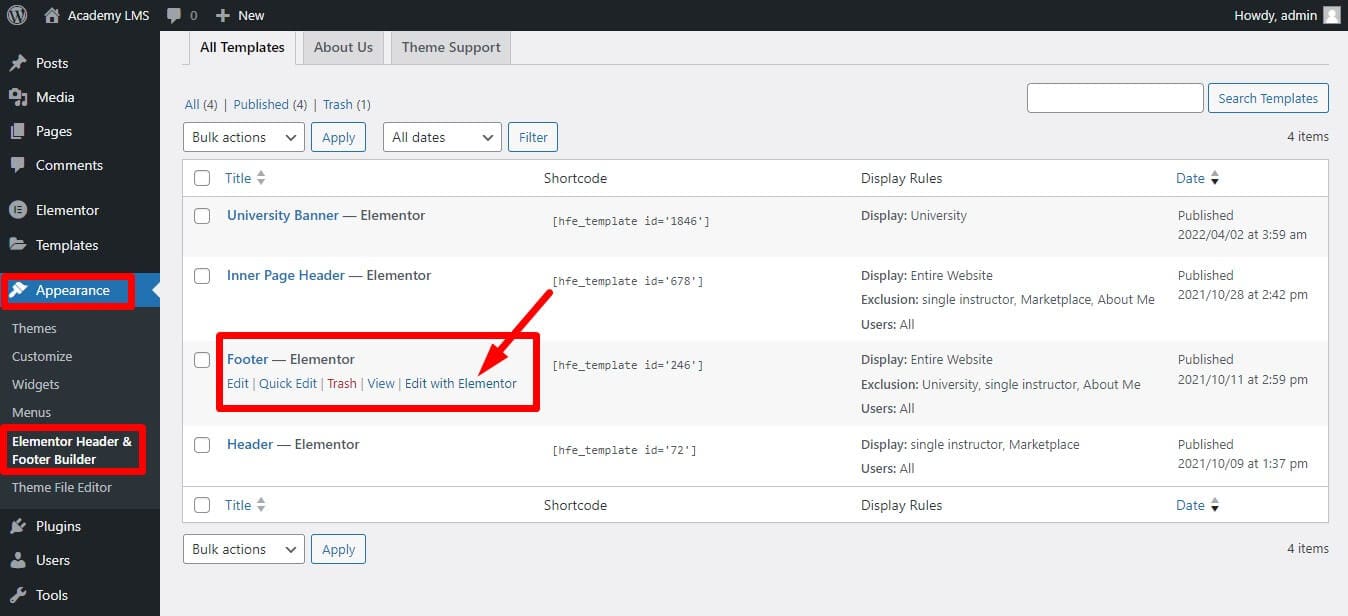Click the WordPress logo icon

coord(17,15)
